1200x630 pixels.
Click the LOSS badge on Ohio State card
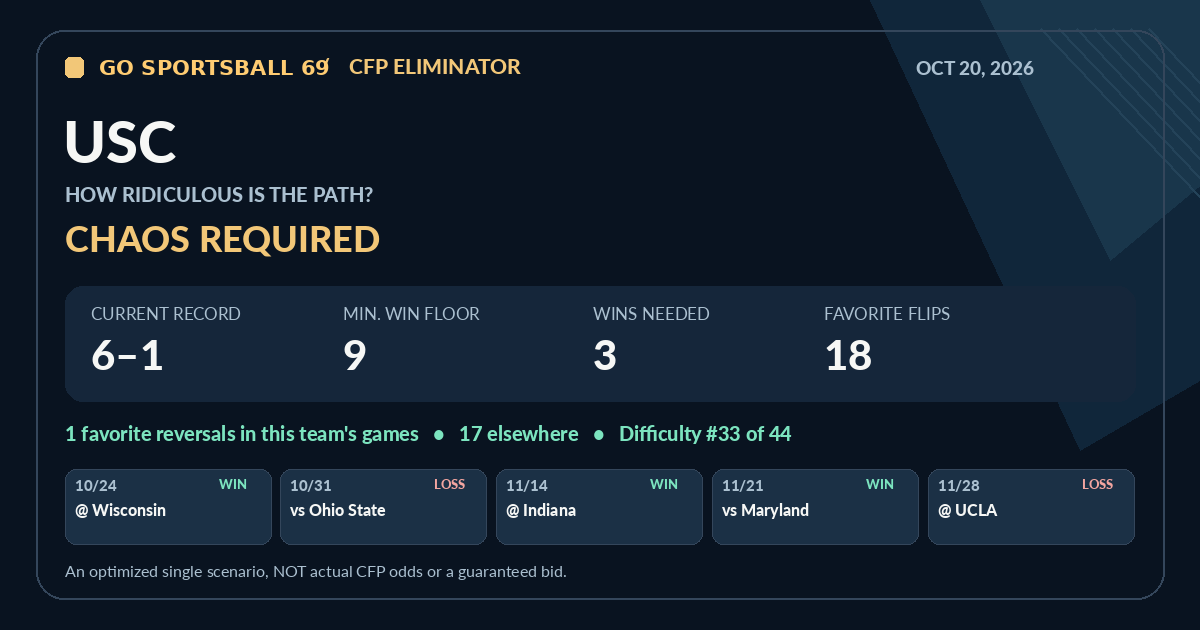450,485
